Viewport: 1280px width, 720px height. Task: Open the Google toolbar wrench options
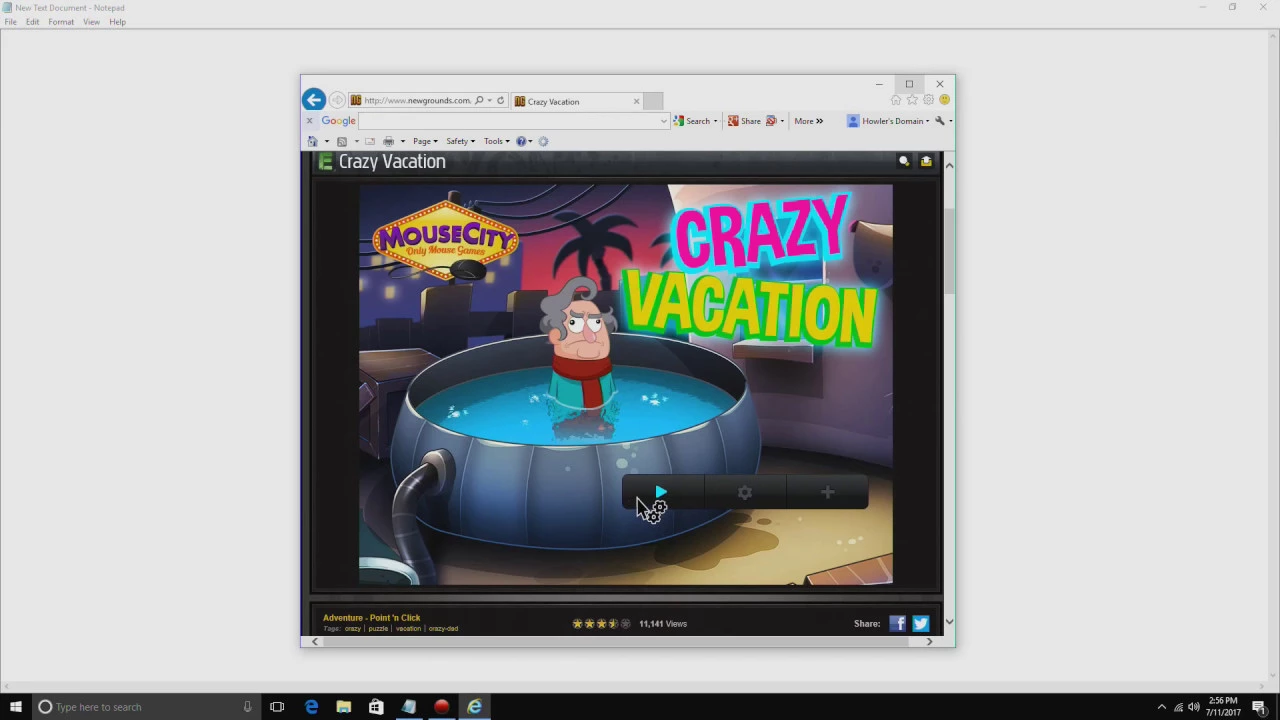pyautogui.click(x=939, y=121)
